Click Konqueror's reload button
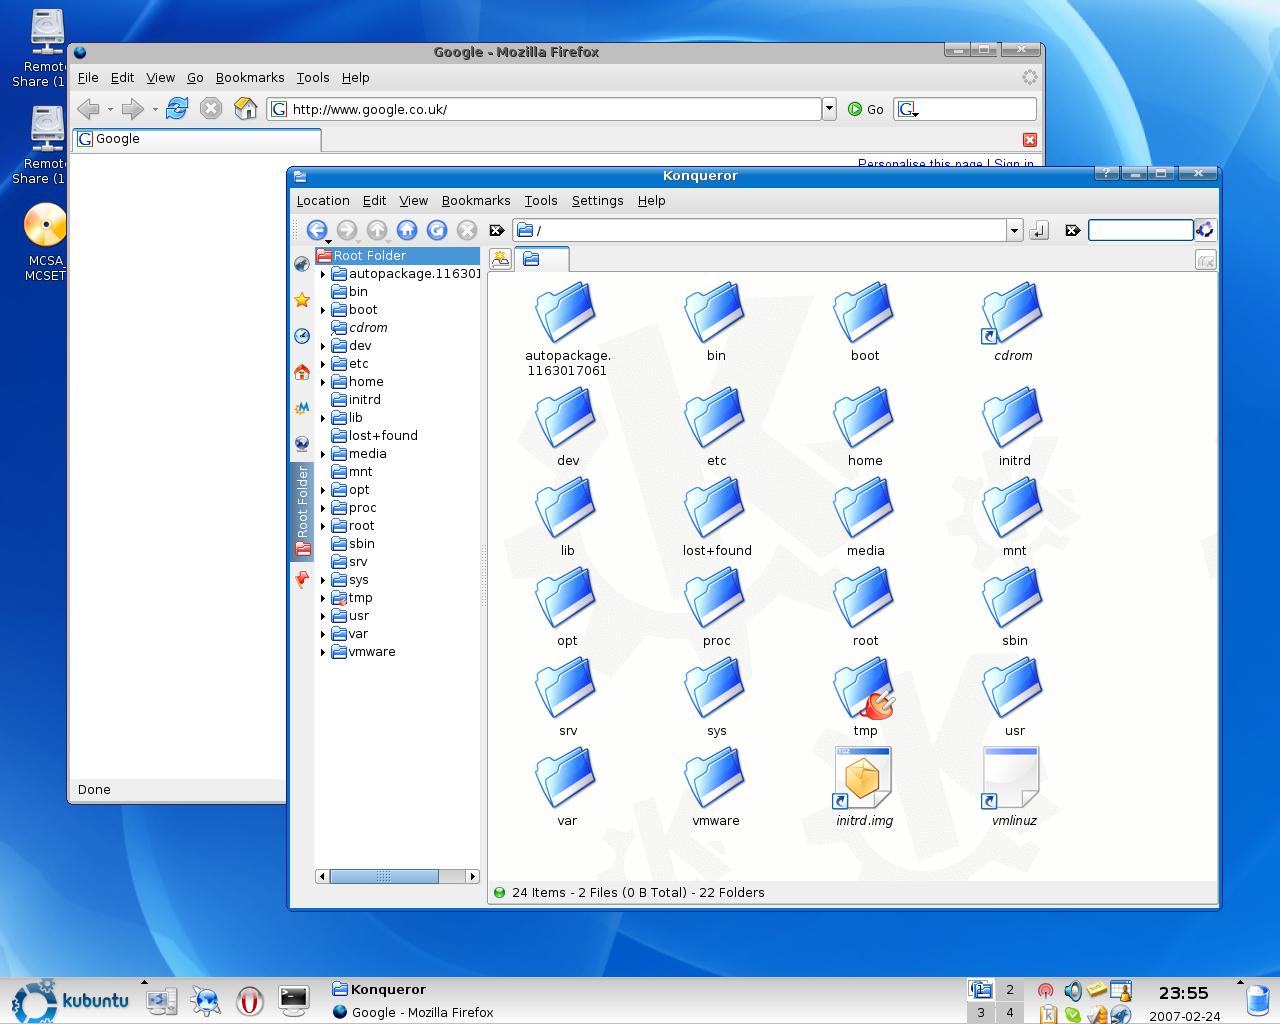 click(436, 230)
